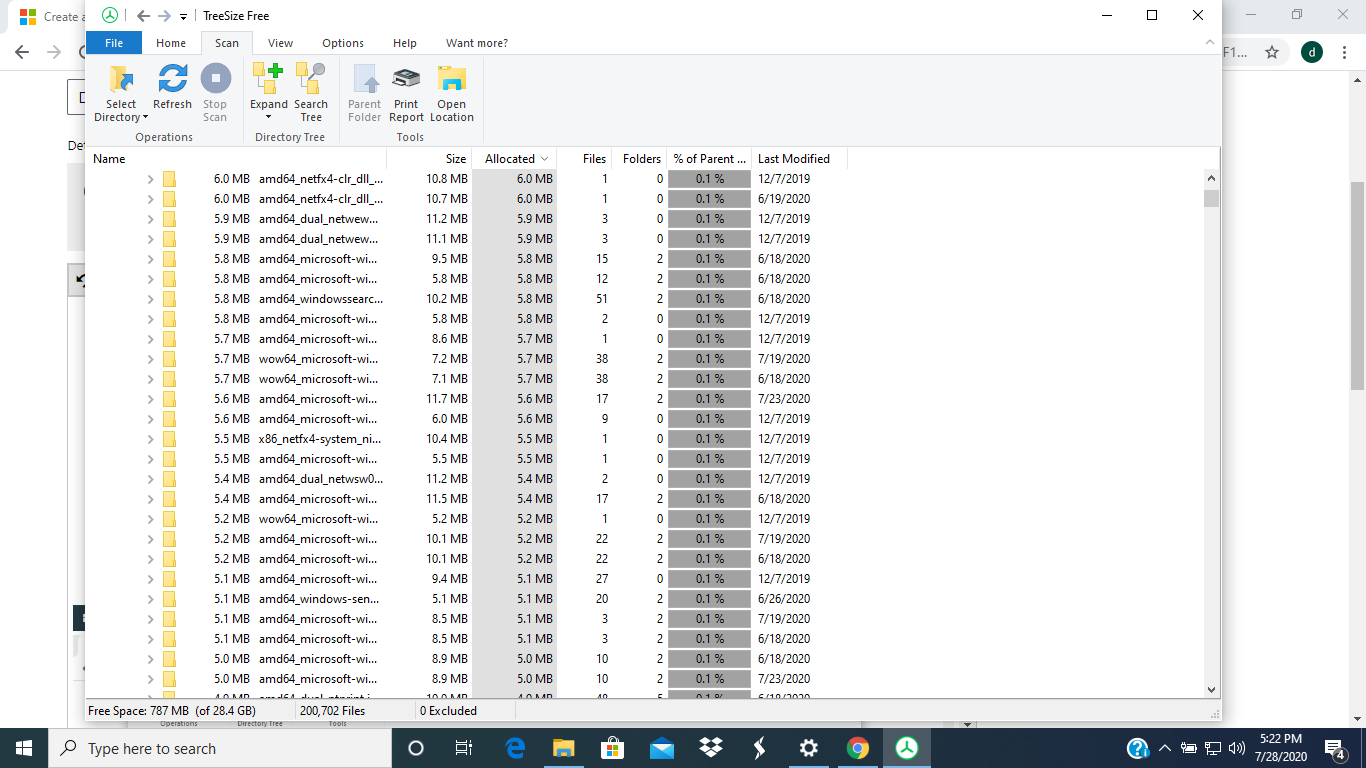Navigate forward using TreeSize title bar arrow
Image resolution: width=1366 pixels, height=768 pixels.
pyautogui.click(x=164, y=16)
